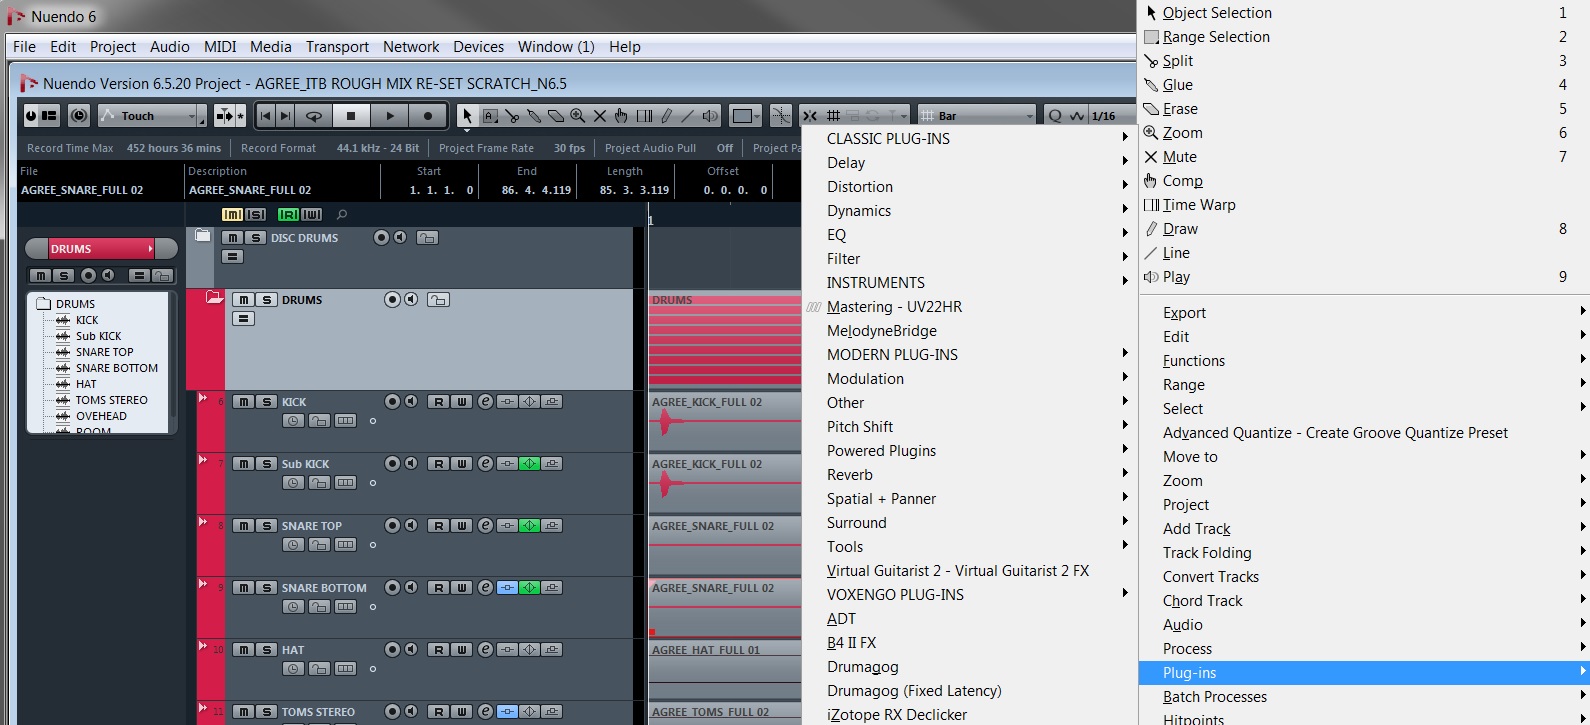The image size is (1590, 725).
Task: Start playback with the Play button
Action: 390,116
